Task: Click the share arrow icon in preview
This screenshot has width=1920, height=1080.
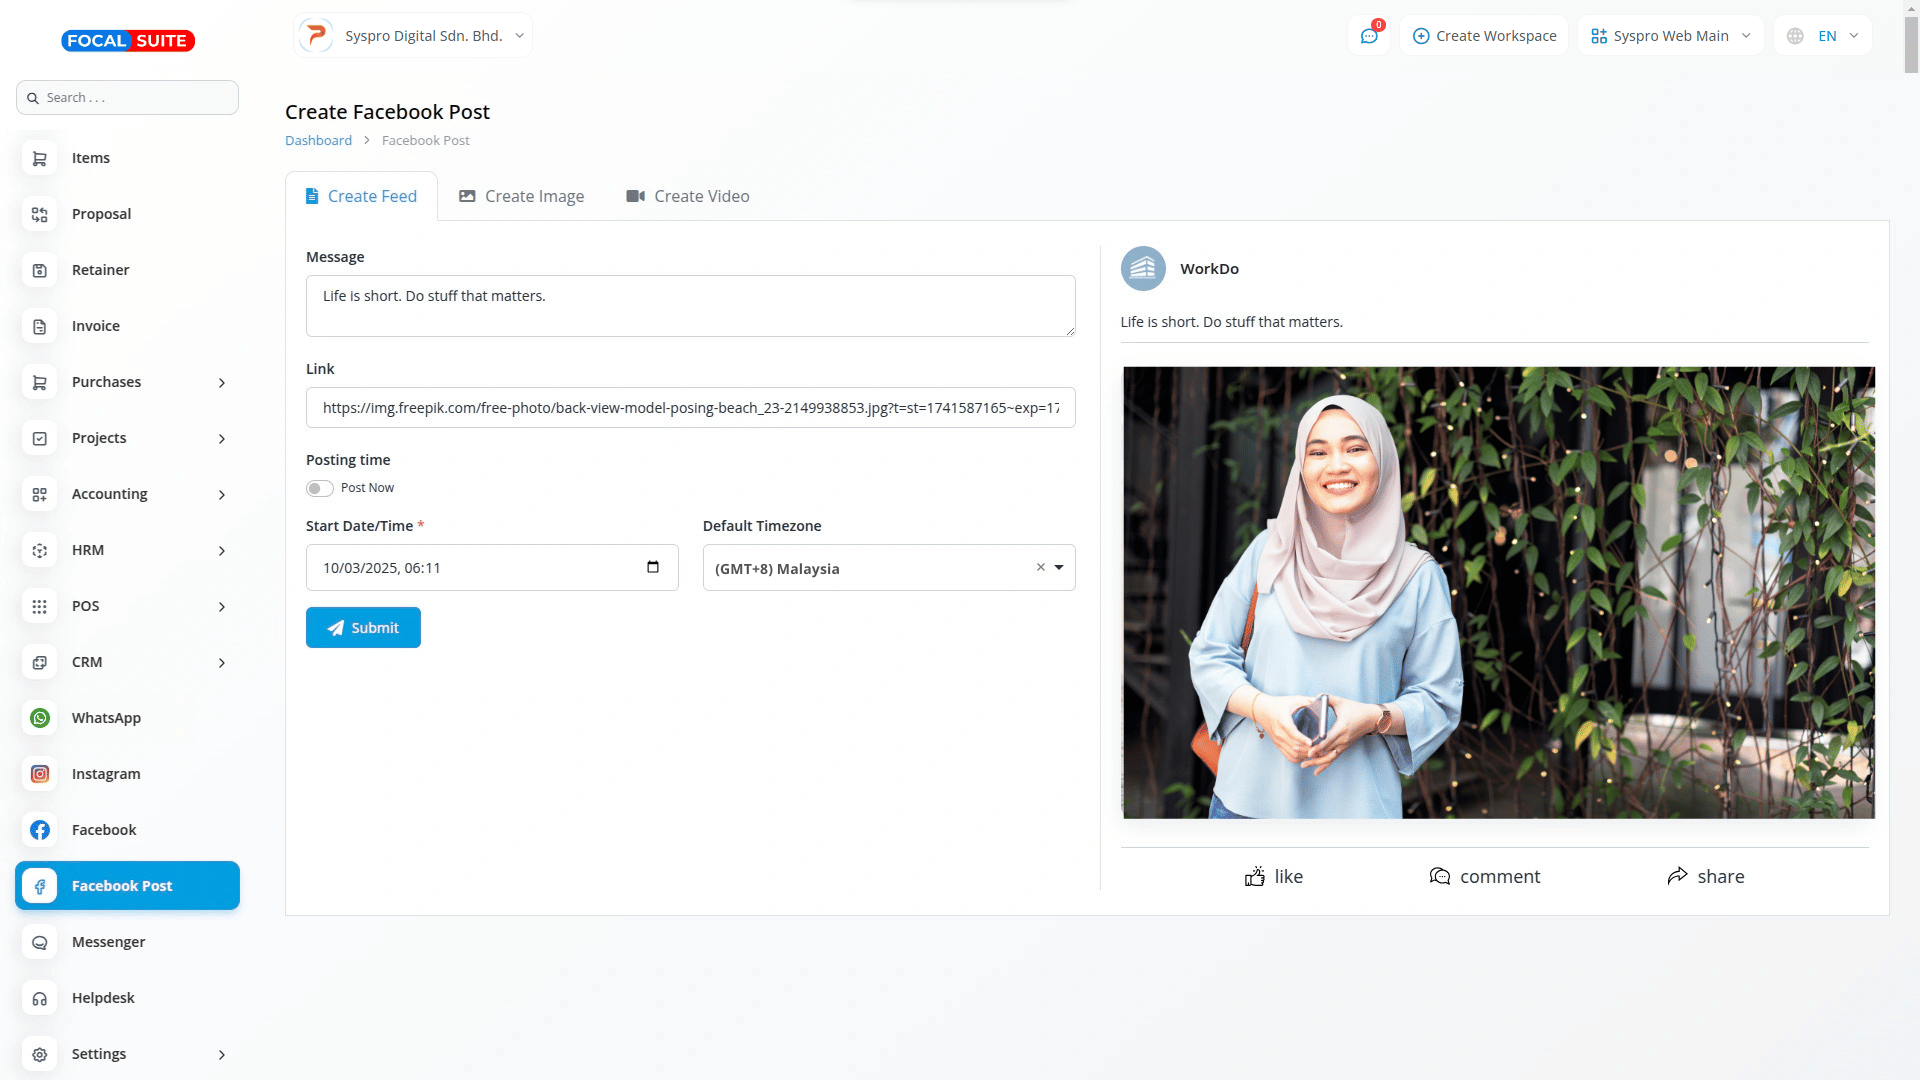Action: pyautogui.click(x=1677, y=876)
